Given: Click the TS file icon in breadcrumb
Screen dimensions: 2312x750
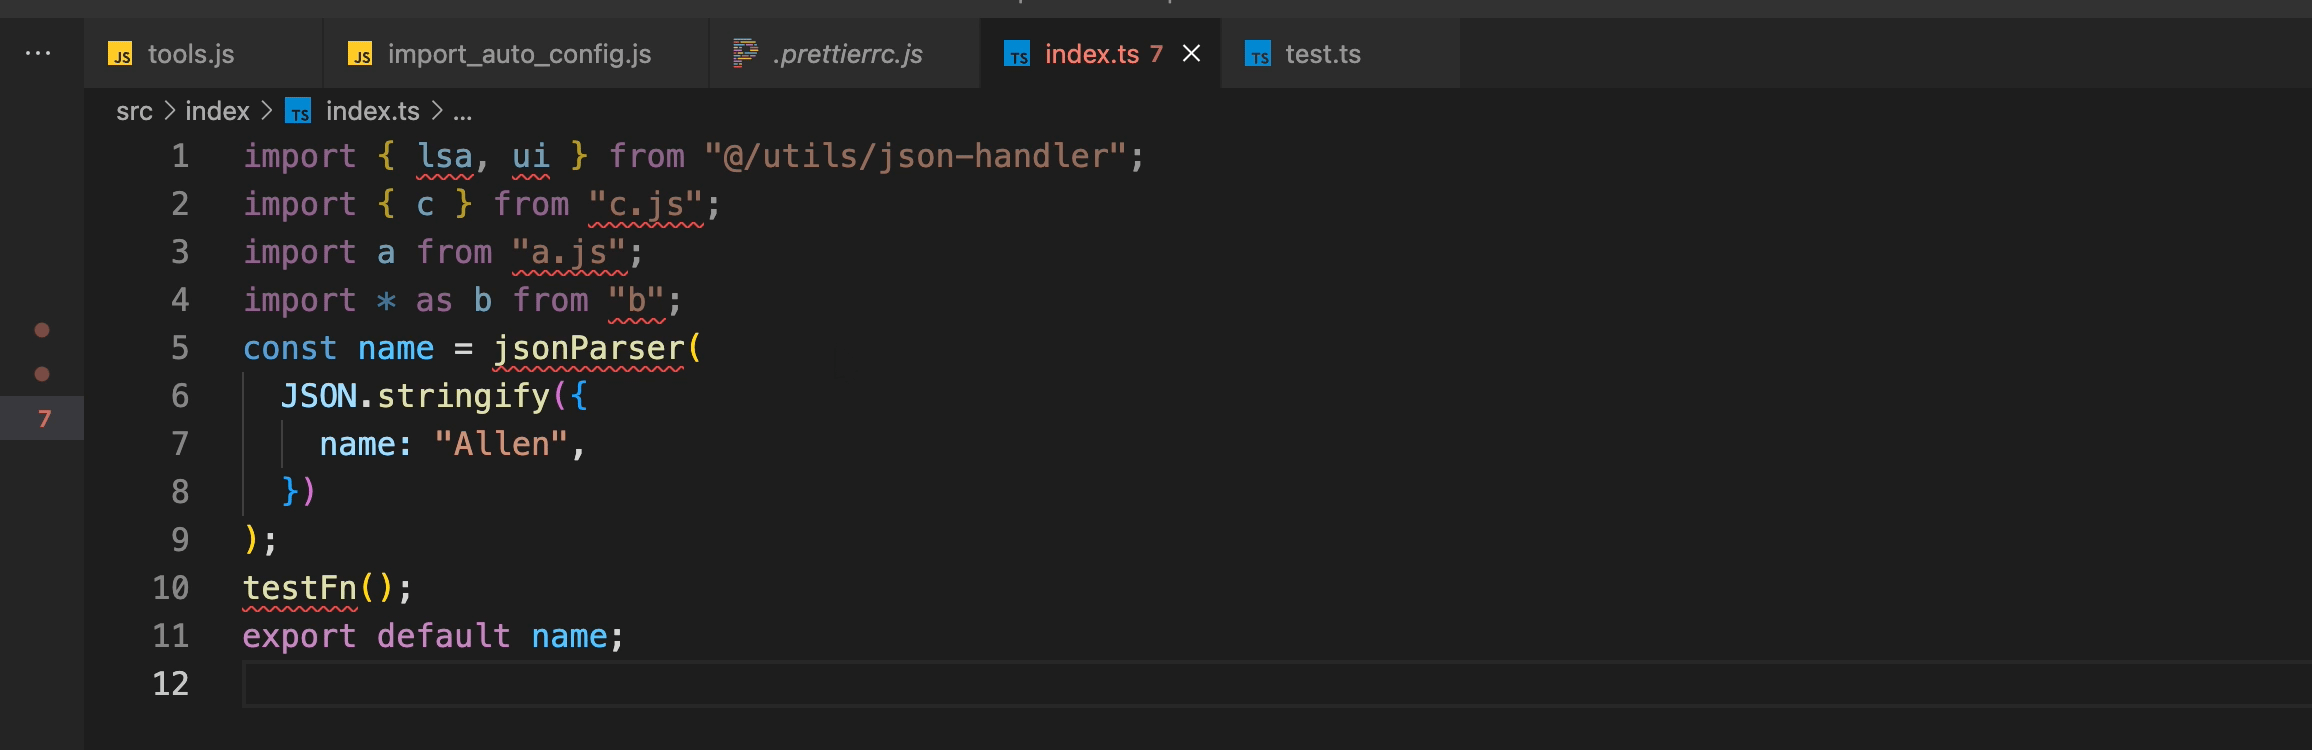Looking at the screenshot, I should (298, 111).
